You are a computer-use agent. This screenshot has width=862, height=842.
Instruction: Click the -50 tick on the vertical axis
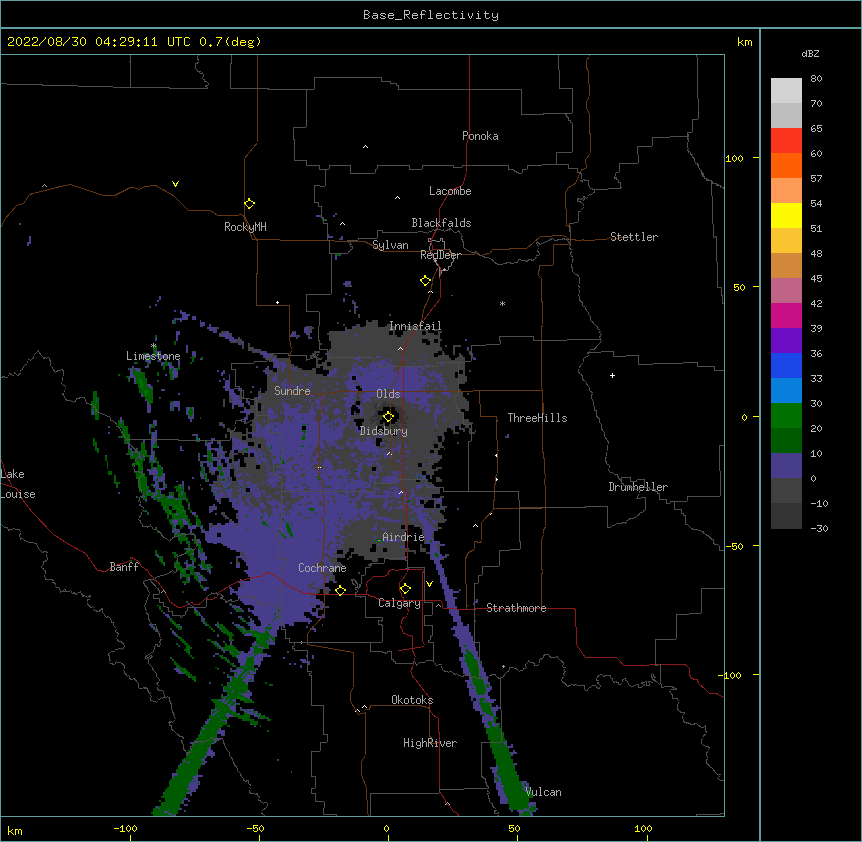click(734, 546)
